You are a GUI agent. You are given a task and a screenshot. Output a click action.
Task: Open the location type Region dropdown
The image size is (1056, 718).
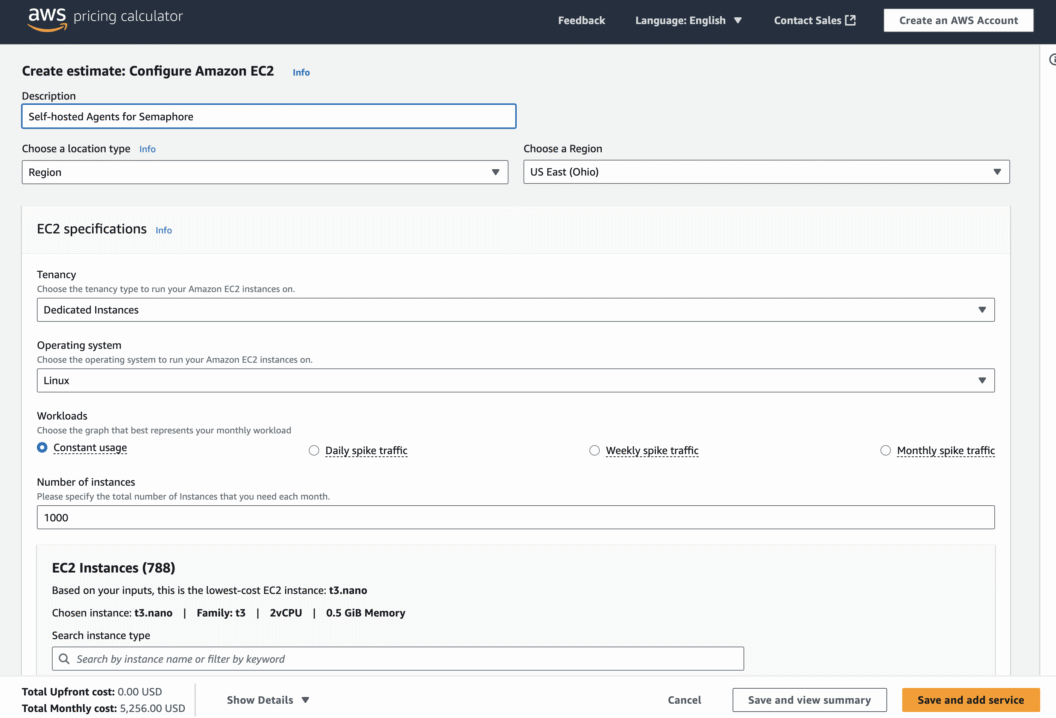(265, 172)
